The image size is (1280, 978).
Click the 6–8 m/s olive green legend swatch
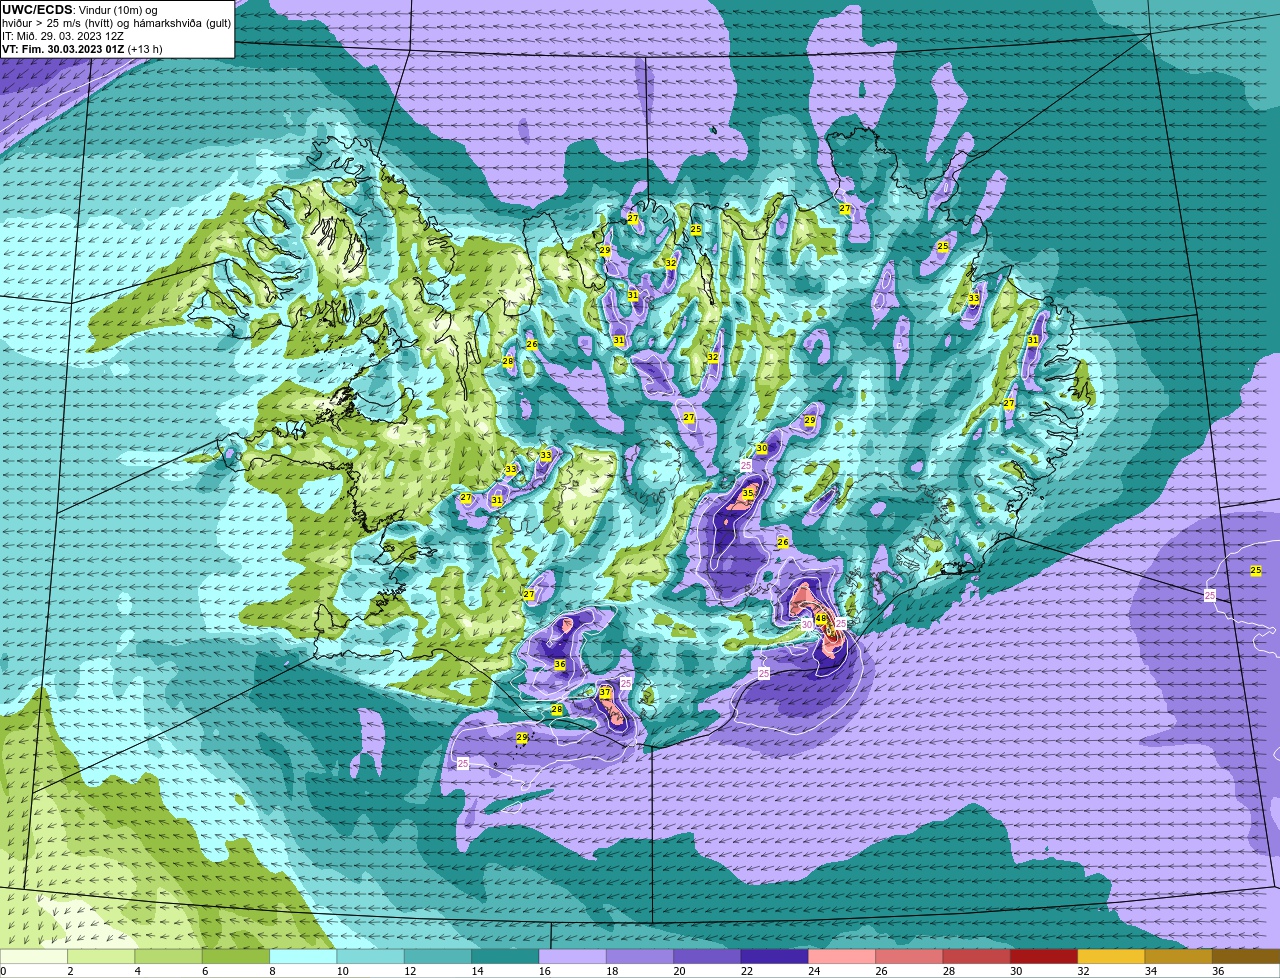click(236, 956)
